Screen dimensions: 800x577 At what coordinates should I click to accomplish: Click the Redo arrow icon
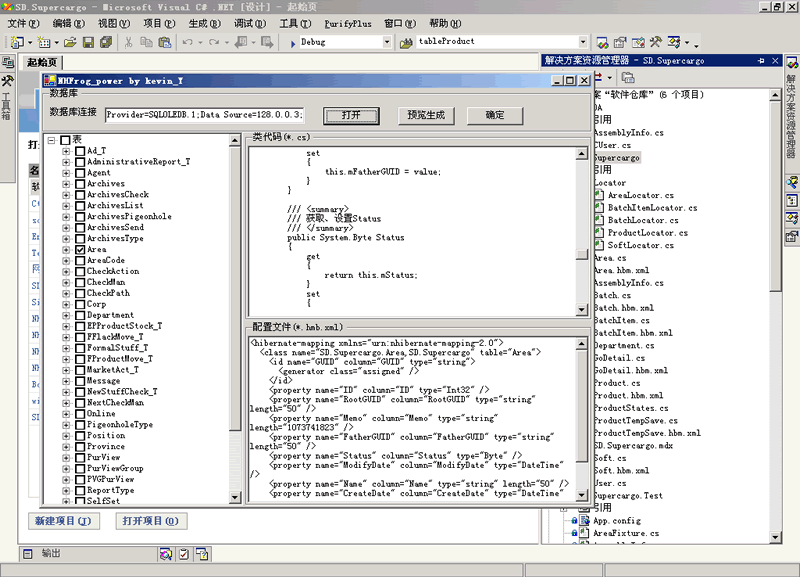tap(214, 42)
